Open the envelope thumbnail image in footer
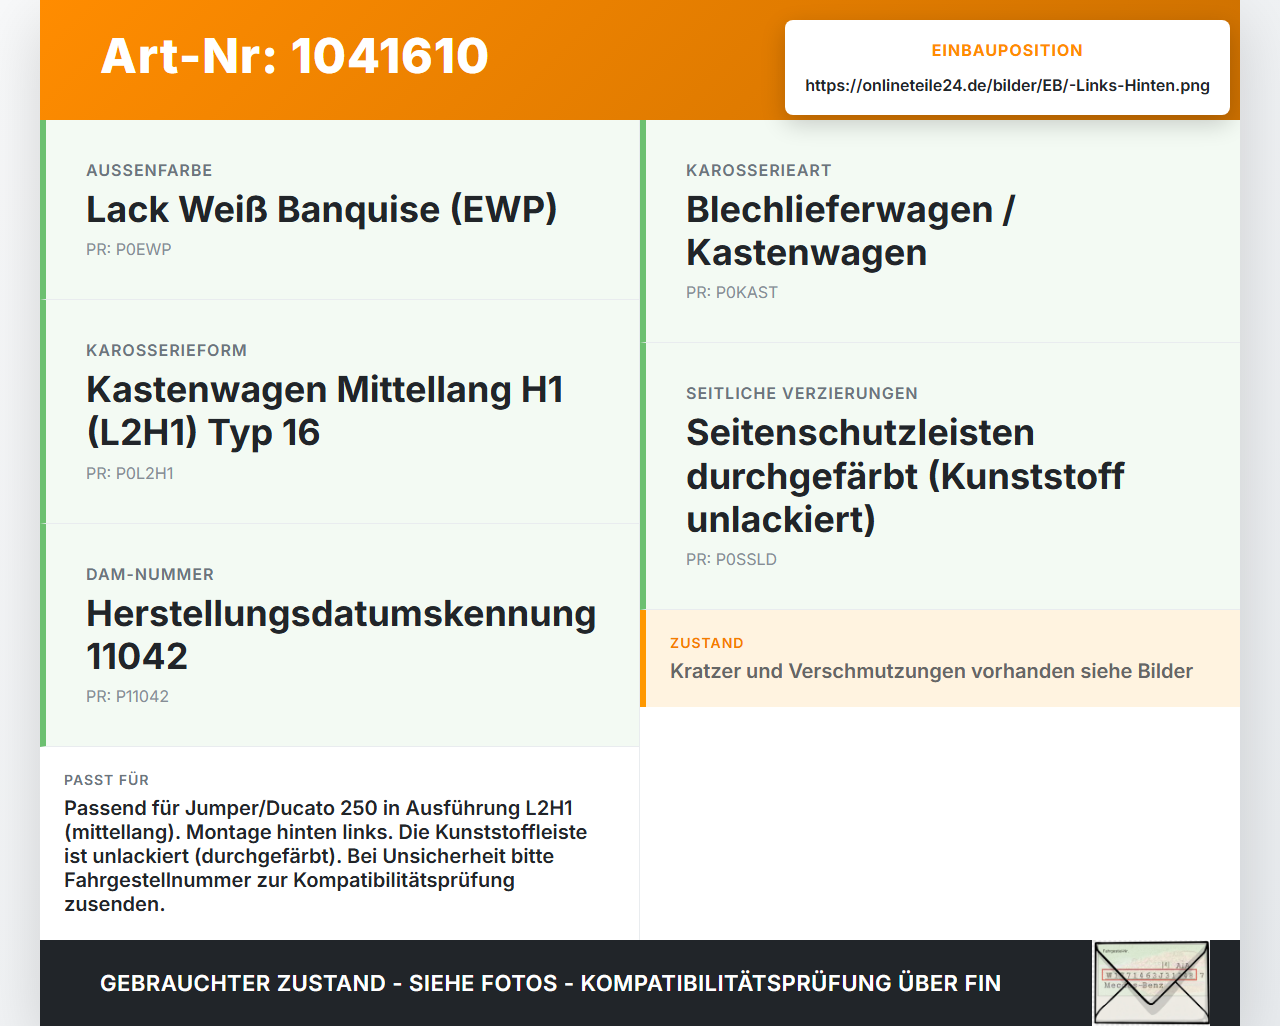 click(1151, 983)
